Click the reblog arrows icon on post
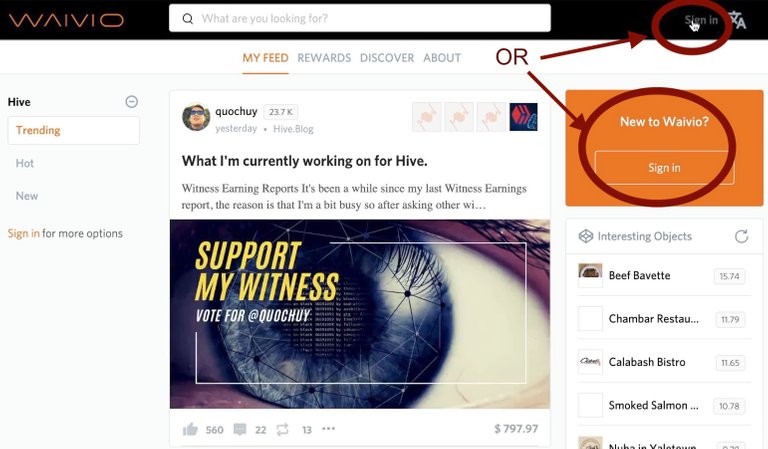Viewport: 768px width, 449px height. (x=283, y=429)
